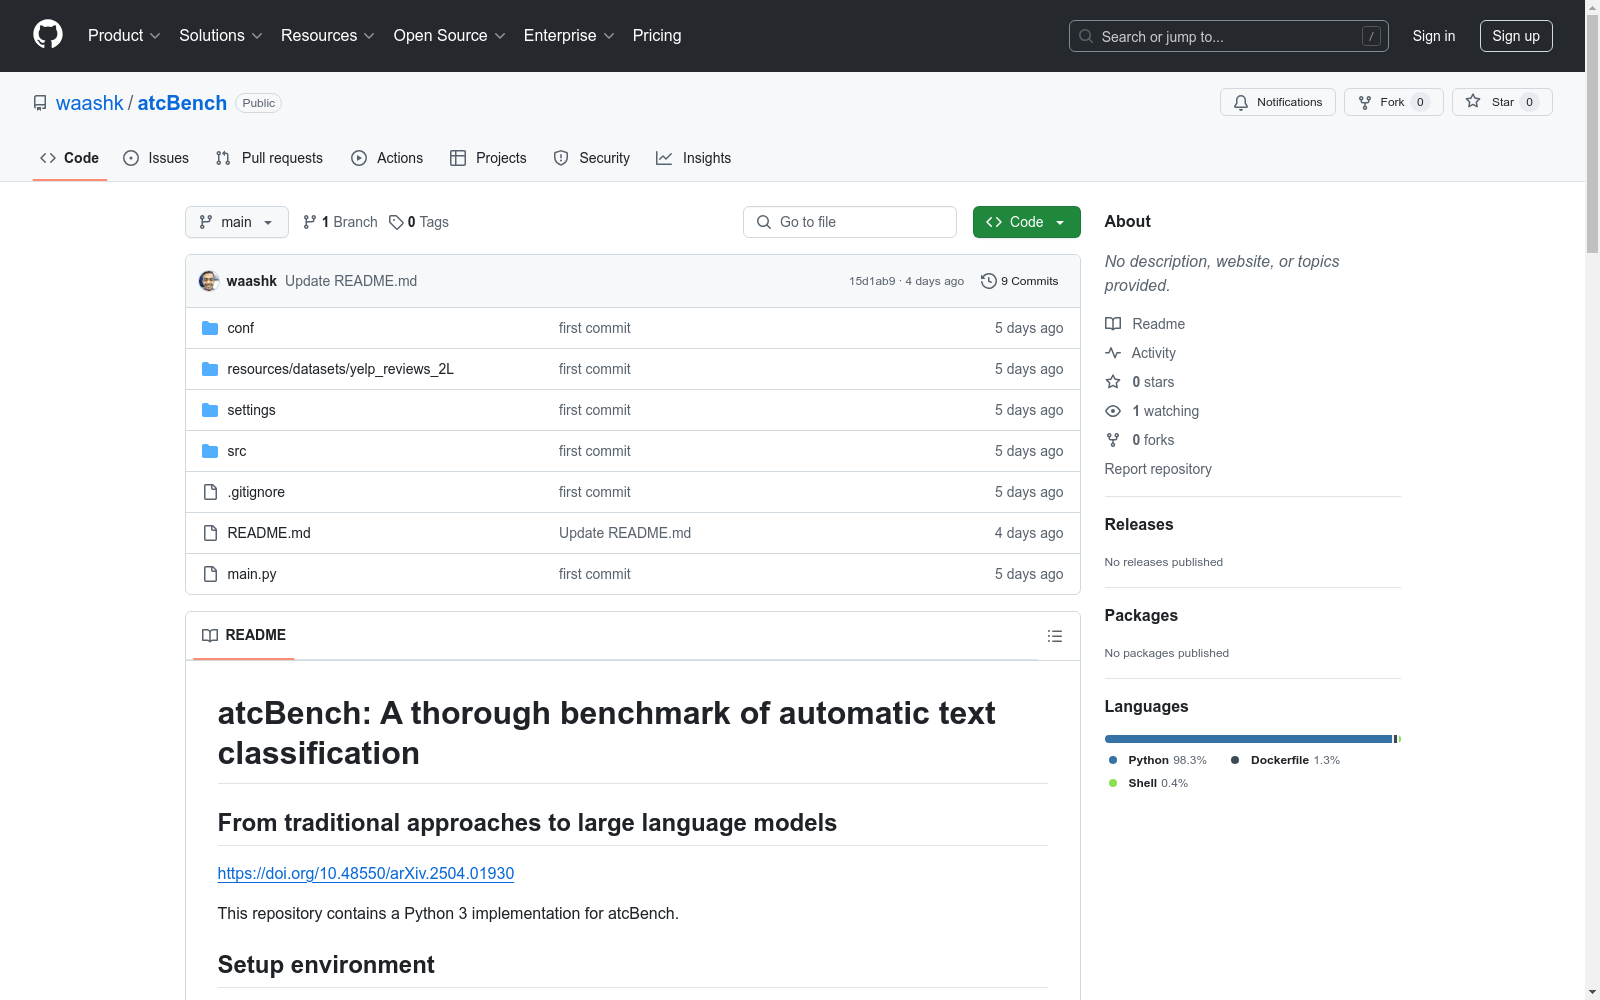Open the waashk owner profile link

click(90, 103)
